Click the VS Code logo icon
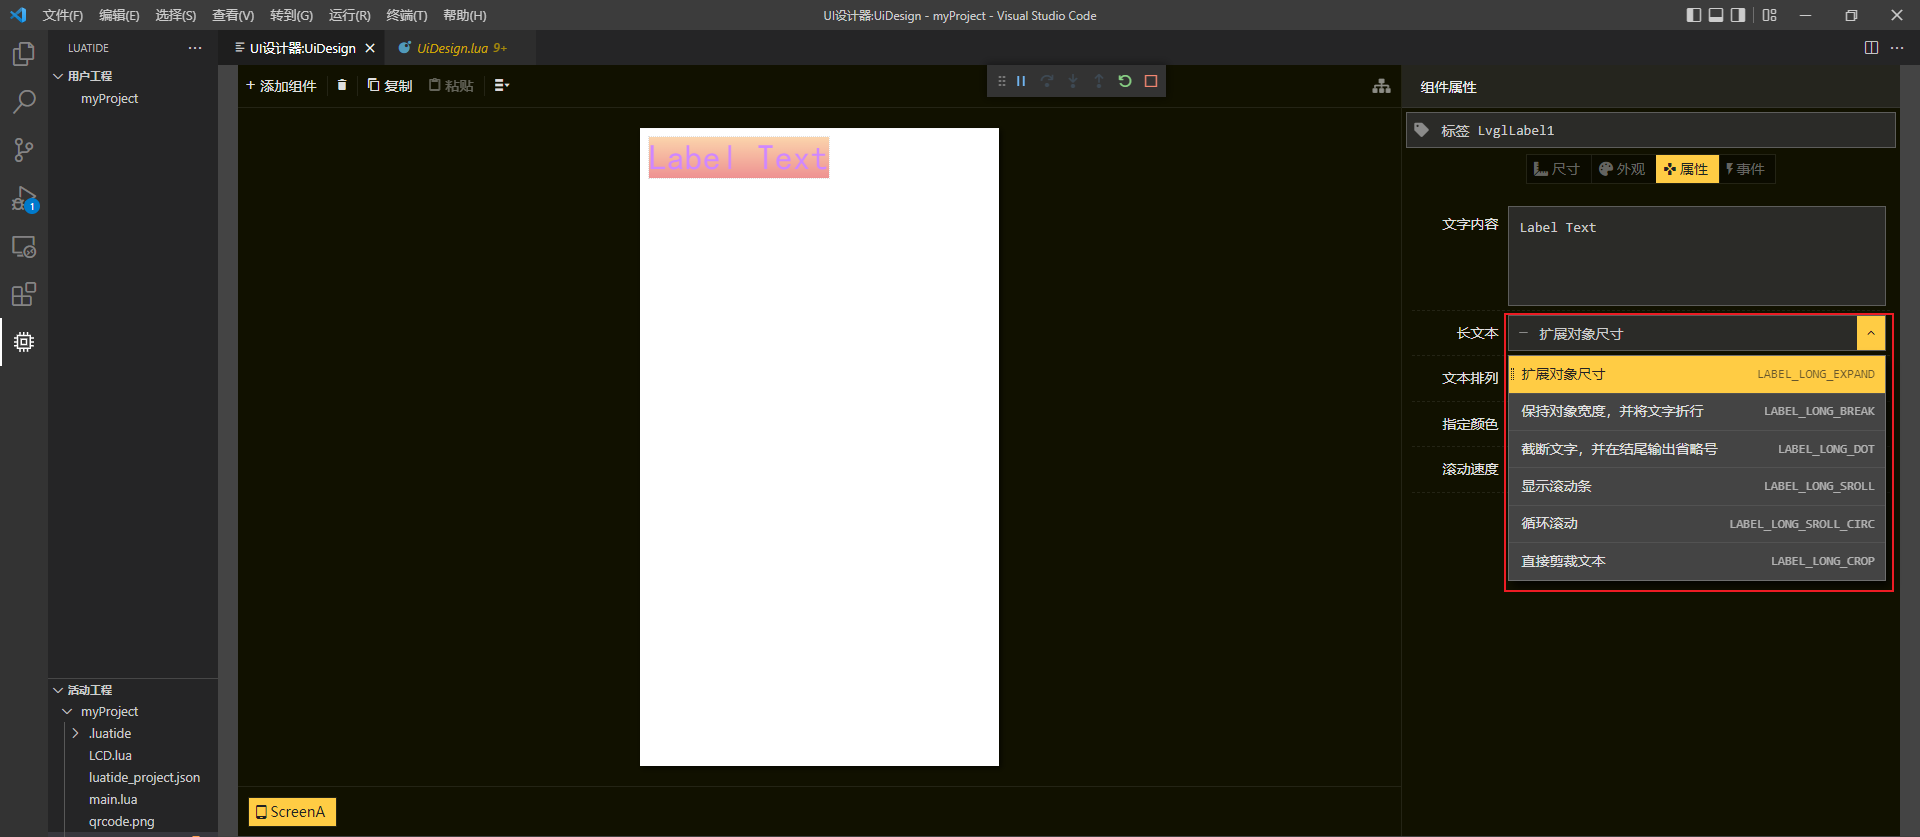Image resolution: width=1920 pixels, height=837 pixels. click(18, 15)
